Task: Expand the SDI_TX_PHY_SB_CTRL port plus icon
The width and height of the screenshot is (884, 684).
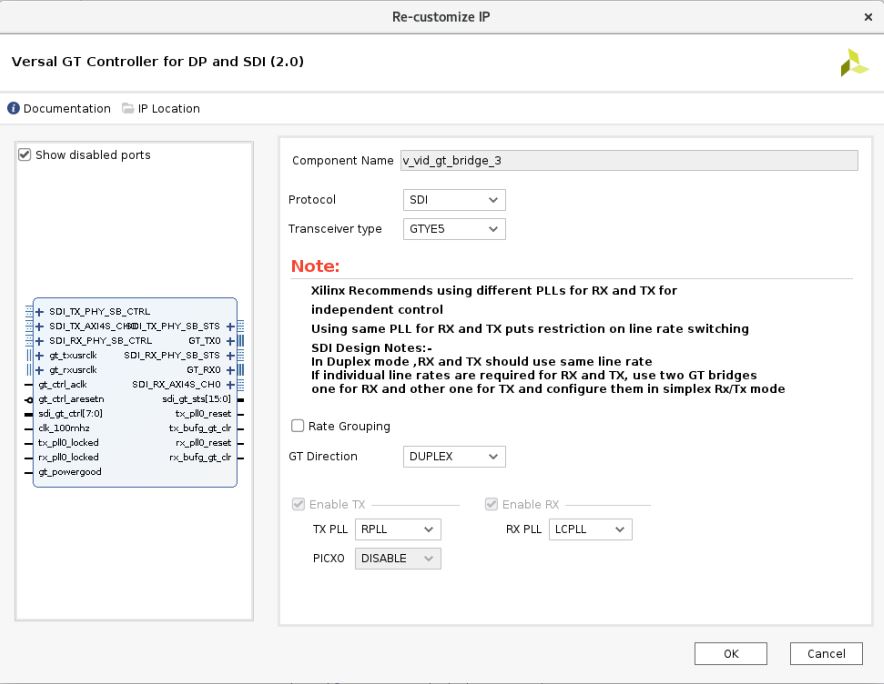Action: pos(40,311)
